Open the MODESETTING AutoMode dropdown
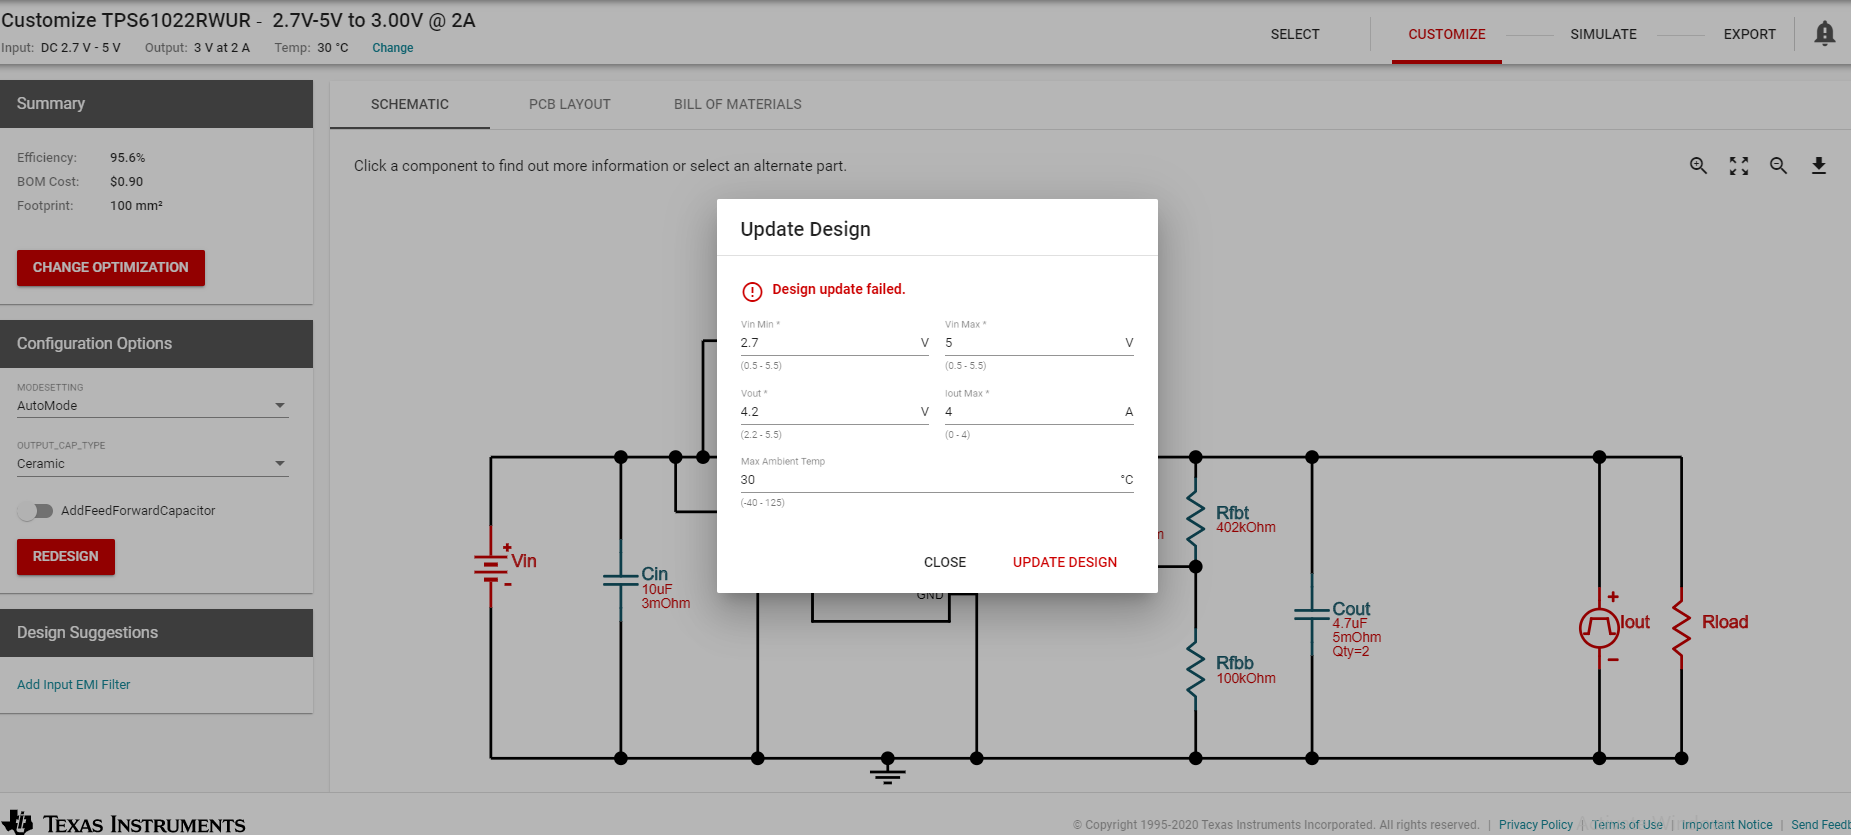Image resolution: width=1851 pixels, height=835 pixels. tap(153, 406)
